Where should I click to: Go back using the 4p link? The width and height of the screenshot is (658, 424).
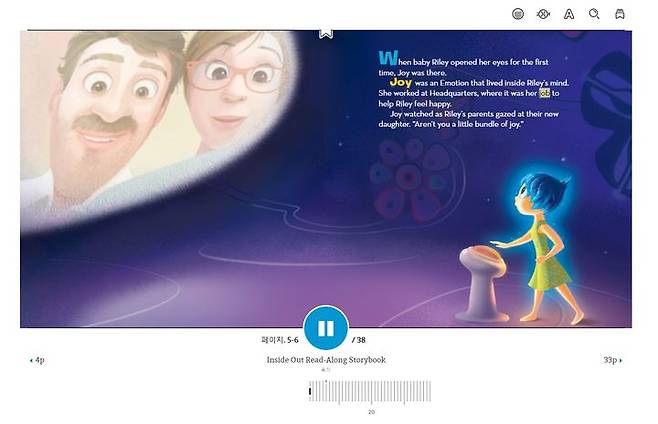point(37,360)
